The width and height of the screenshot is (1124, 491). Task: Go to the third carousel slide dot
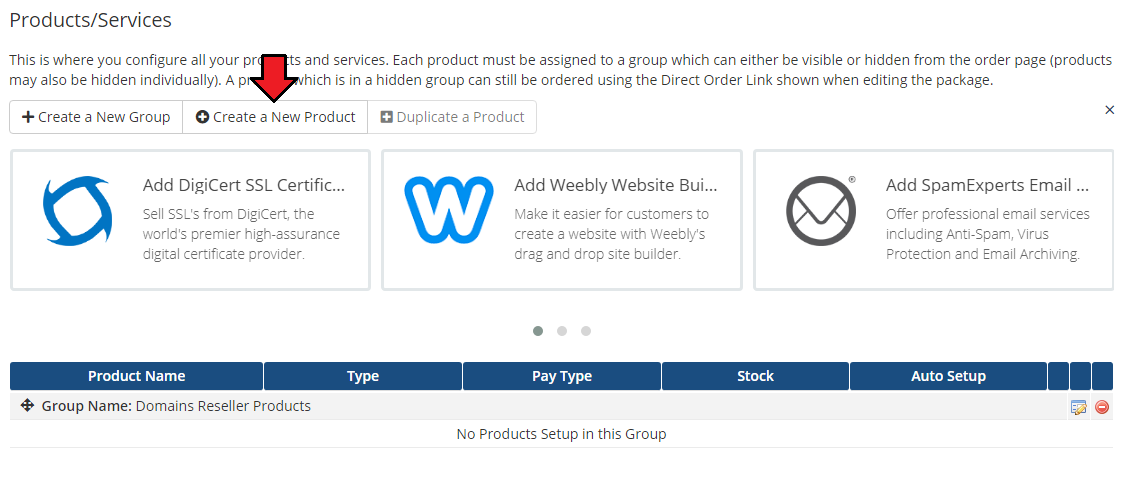(586, 331)
